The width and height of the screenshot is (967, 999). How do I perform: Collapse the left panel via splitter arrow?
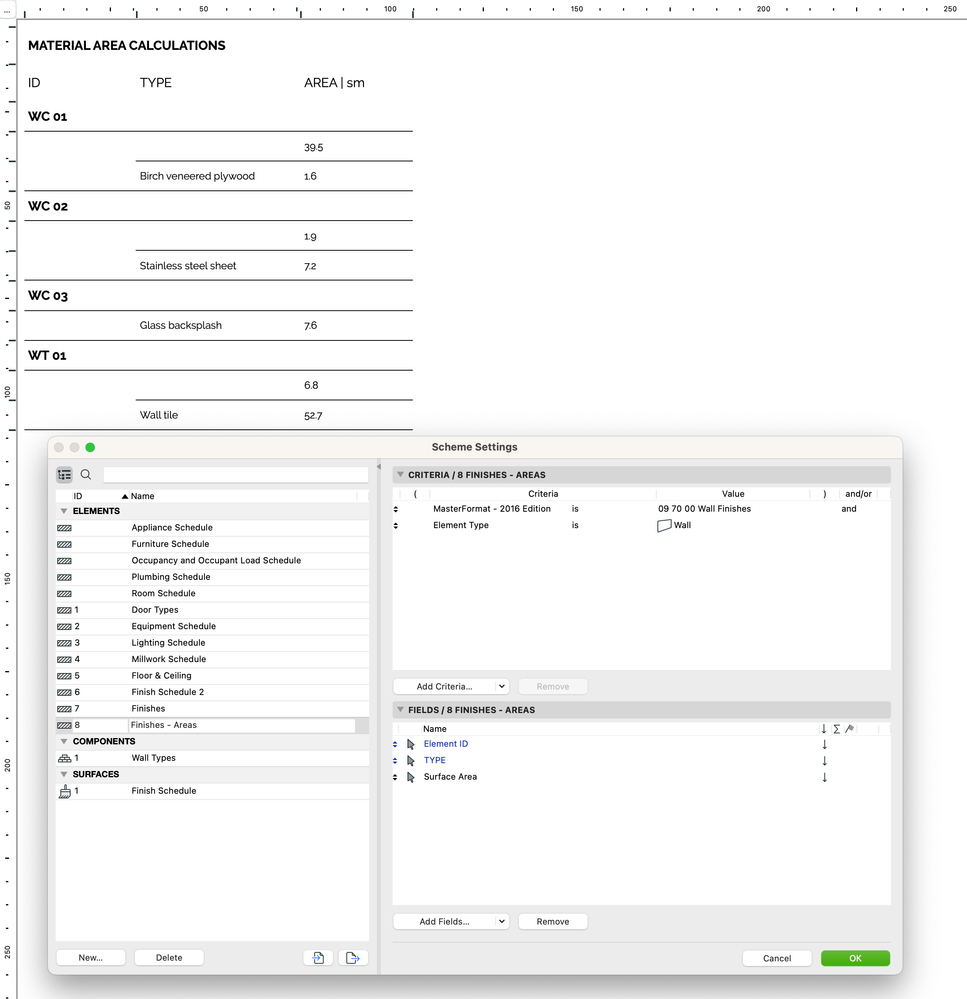click(x=379, y=467)
